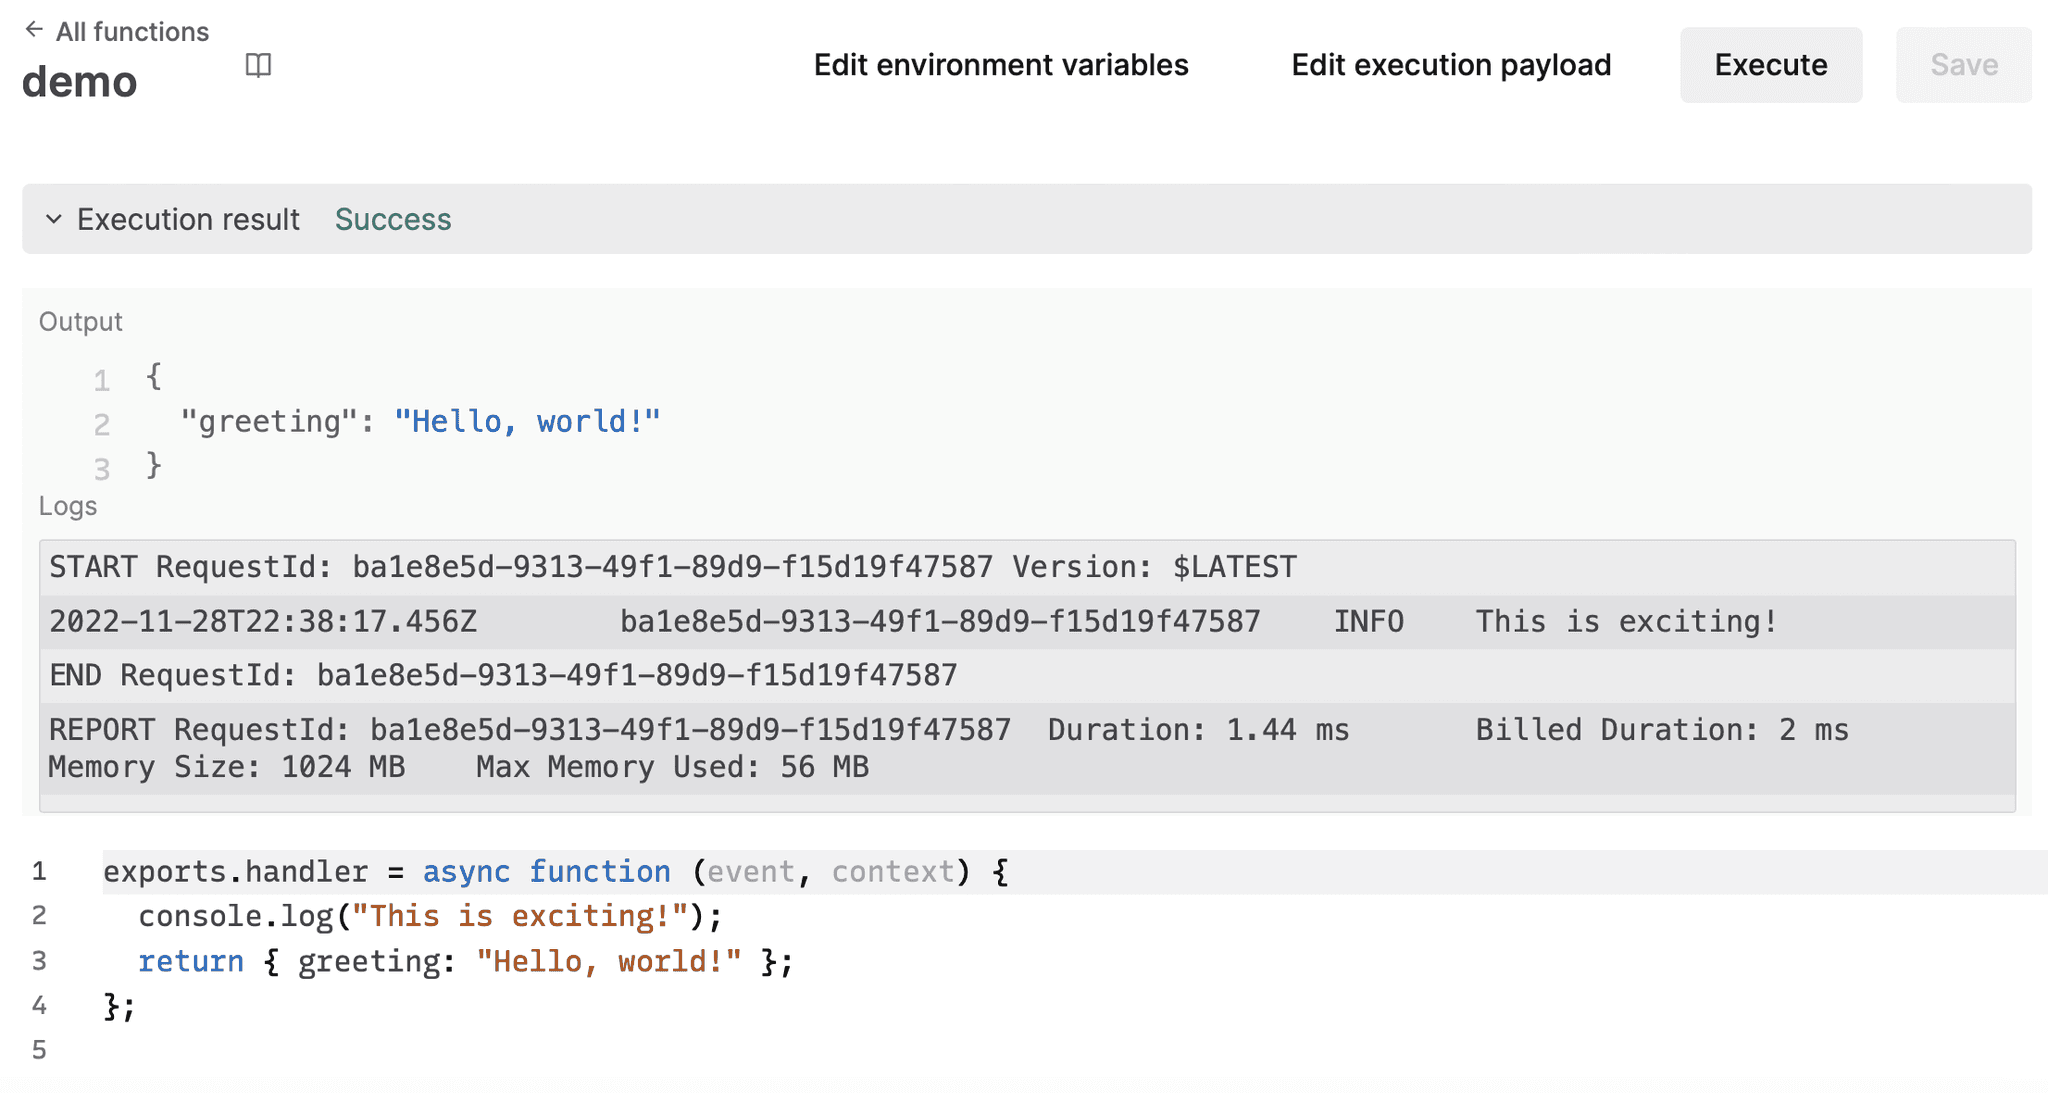Click the Success status label
This screenshot has width=2048, height=1093.
point(393,219)
